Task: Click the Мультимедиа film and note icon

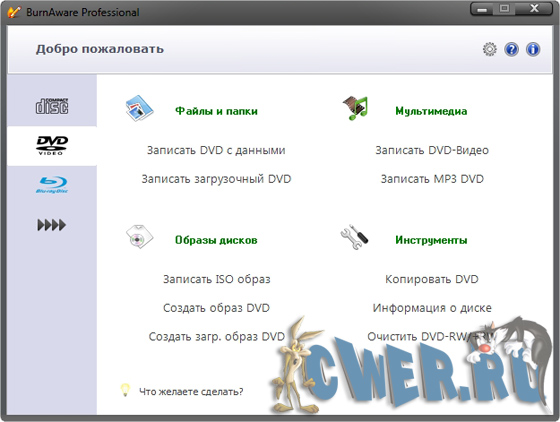Action: tap(355, 108)
